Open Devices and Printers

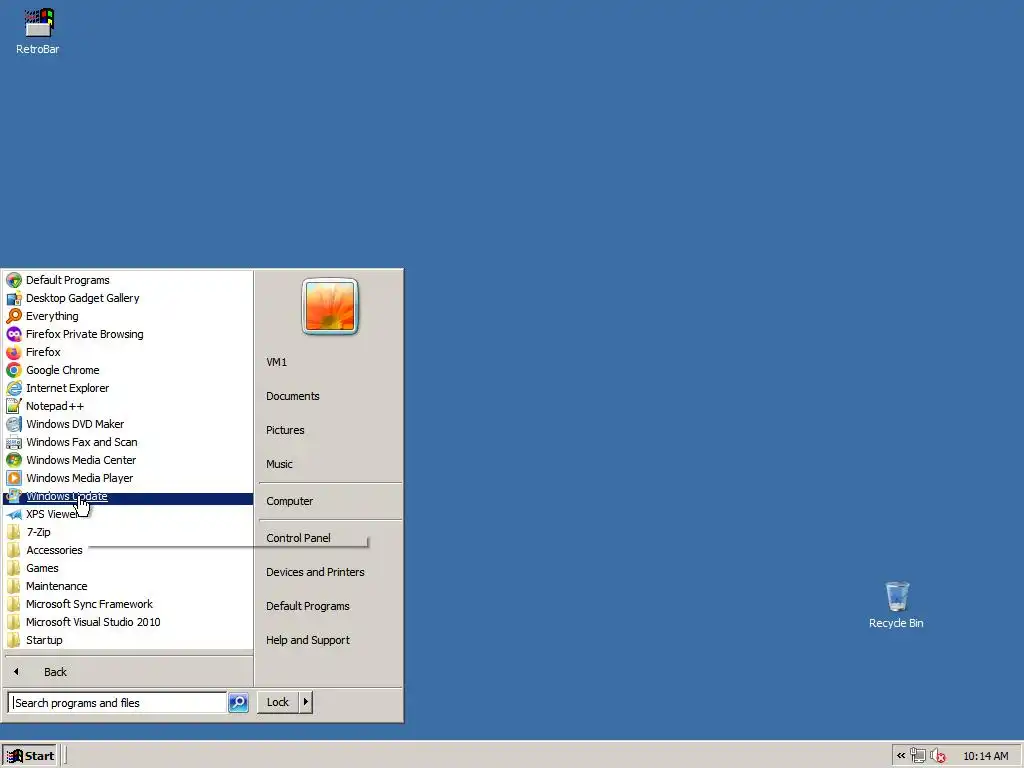(x=330, y=572)
